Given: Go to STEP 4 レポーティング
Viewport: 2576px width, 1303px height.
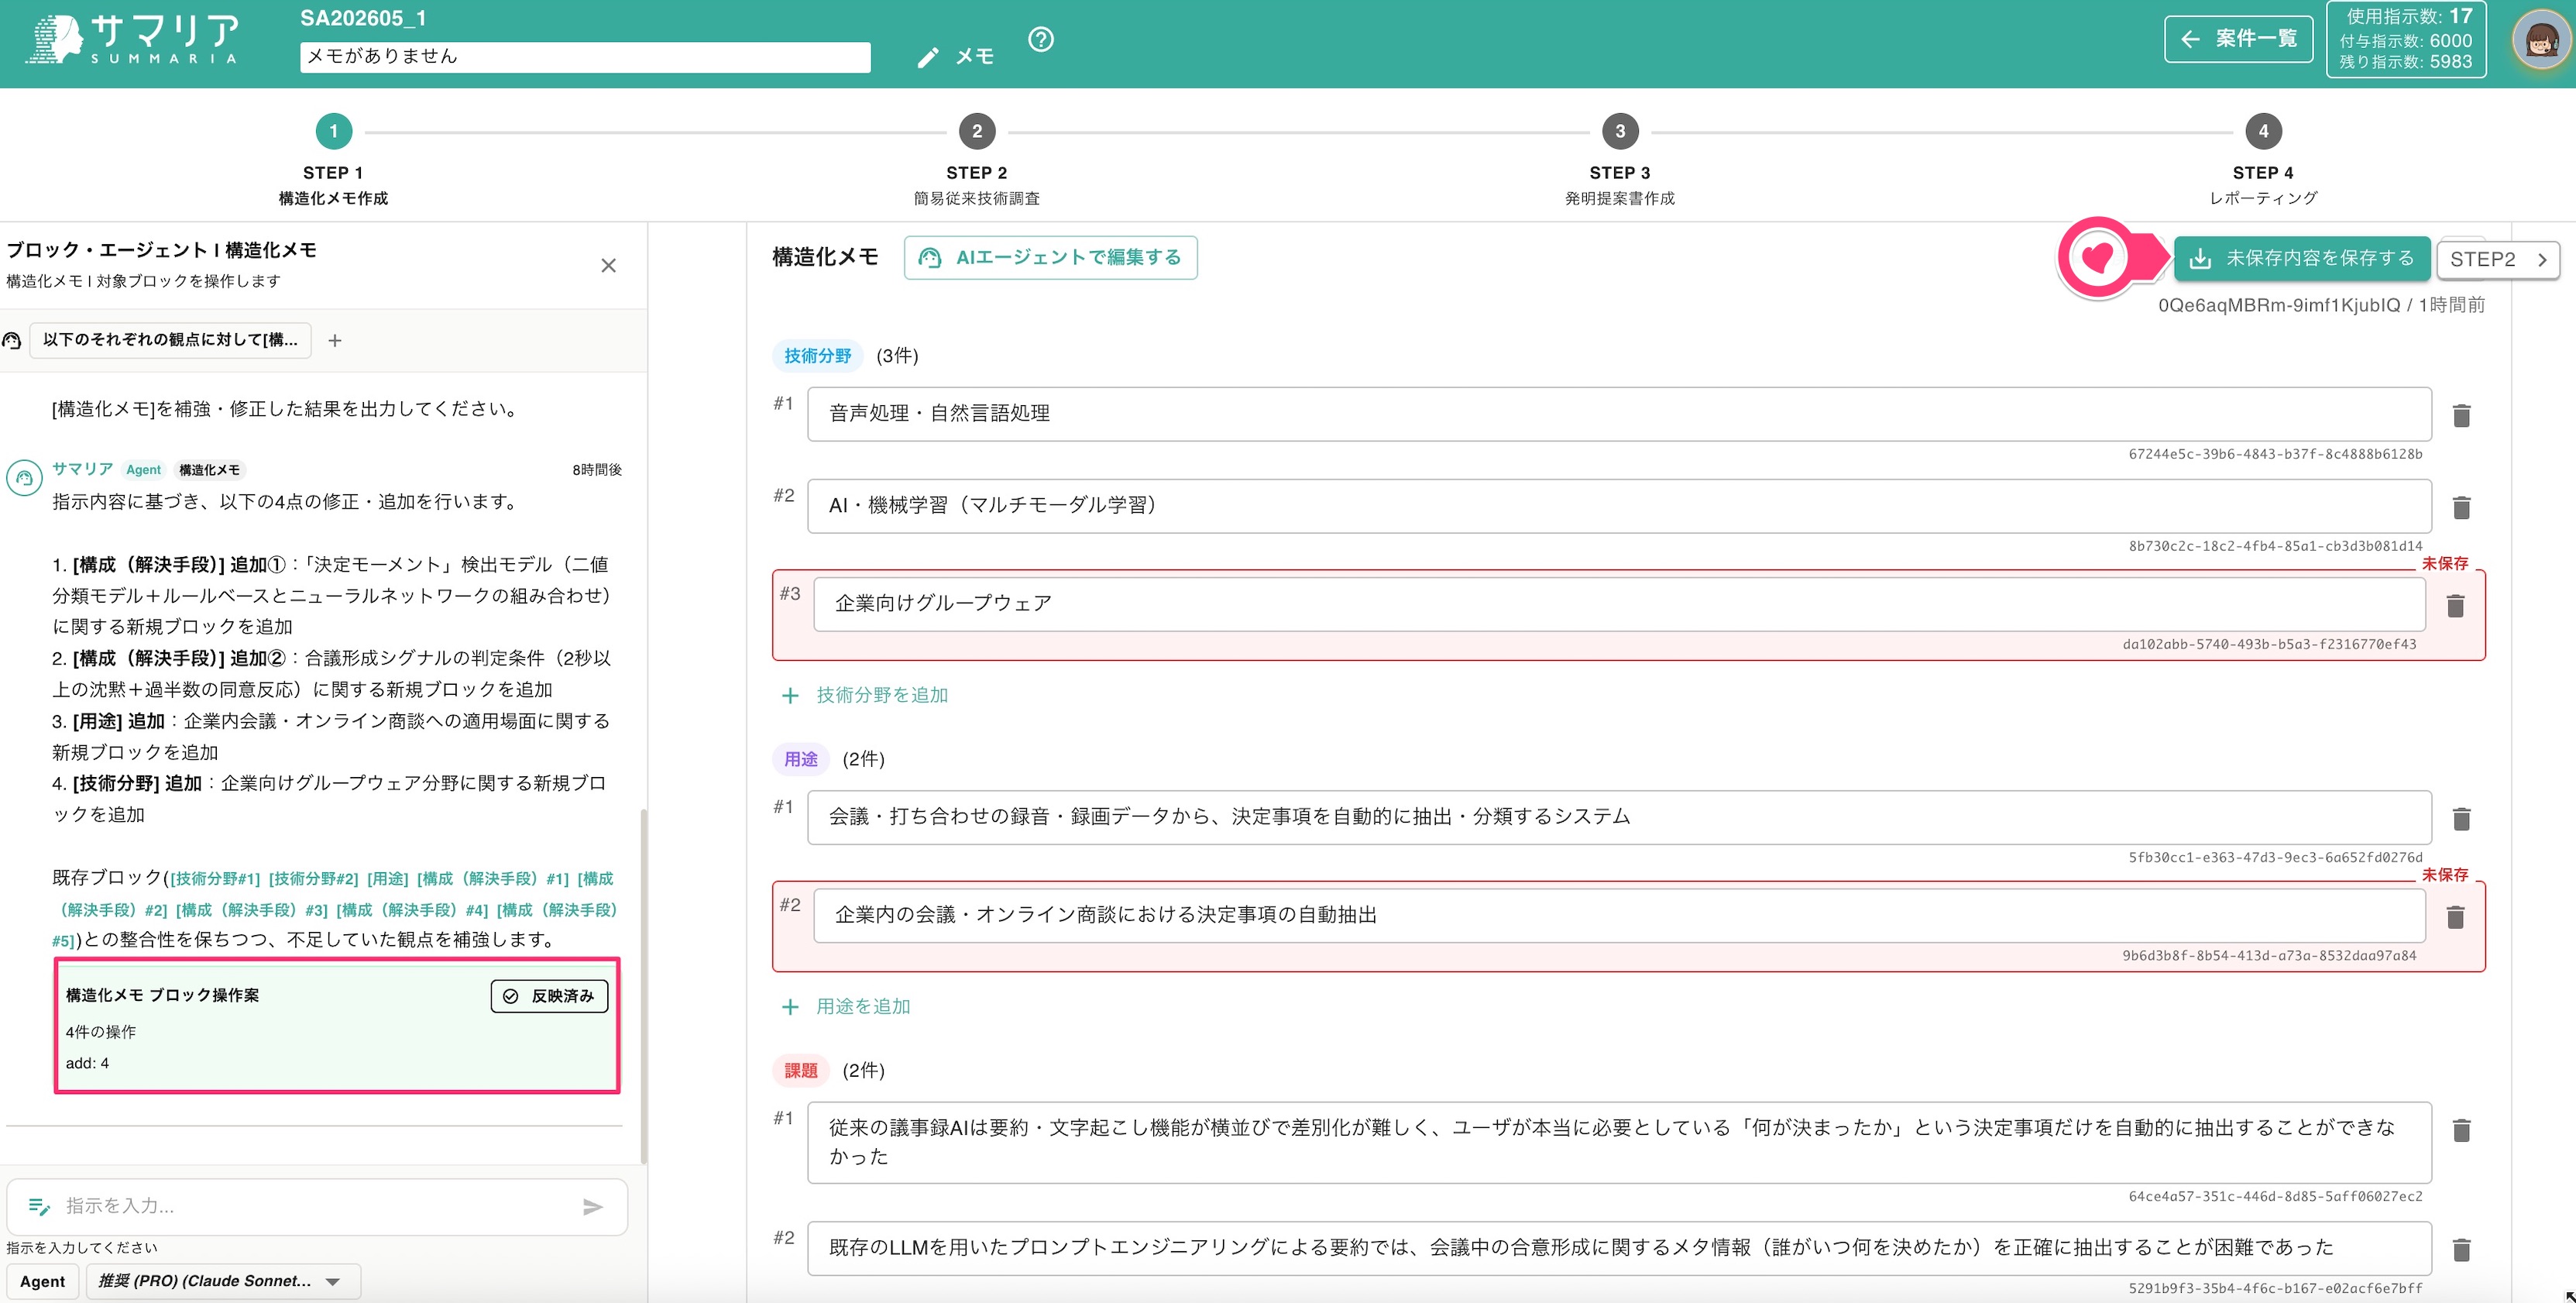Looking at the screenshot, I should [2263, 160].
